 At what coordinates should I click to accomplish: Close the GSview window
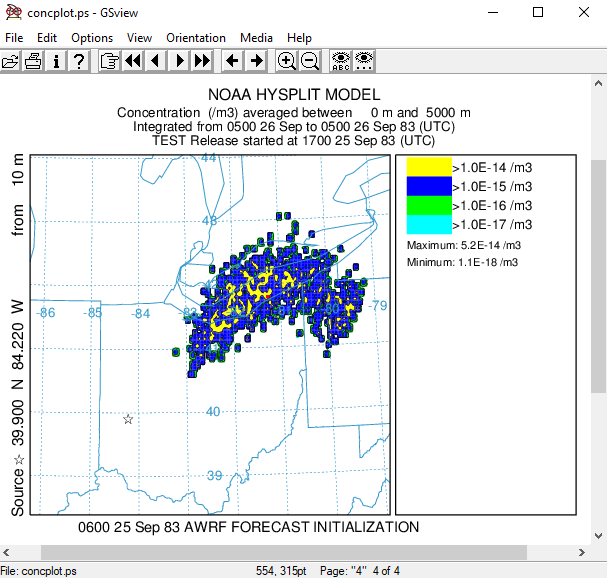(584, 12)
